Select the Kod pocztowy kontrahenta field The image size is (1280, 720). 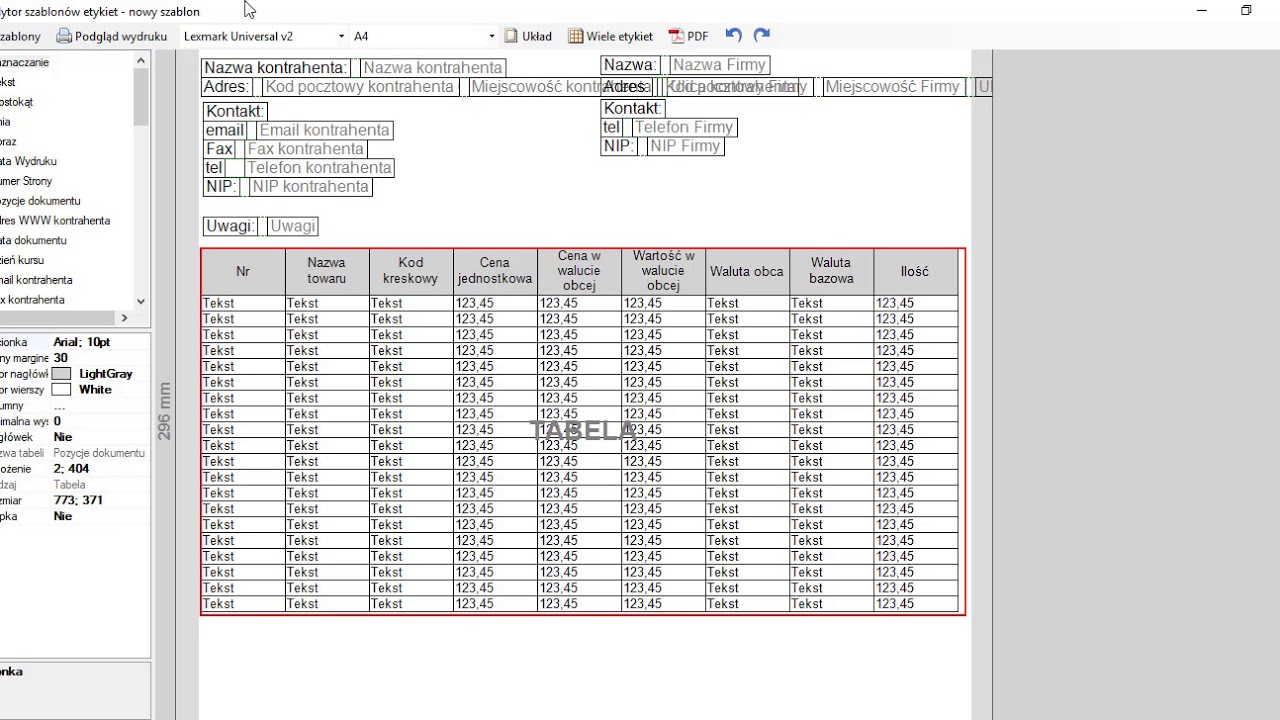[359, 87]
